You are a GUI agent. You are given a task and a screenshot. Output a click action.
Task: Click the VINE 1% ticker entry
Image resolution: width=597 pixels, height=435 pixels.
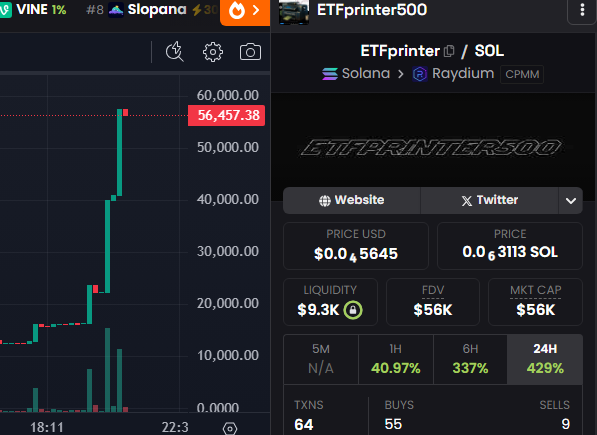[34, 10]
